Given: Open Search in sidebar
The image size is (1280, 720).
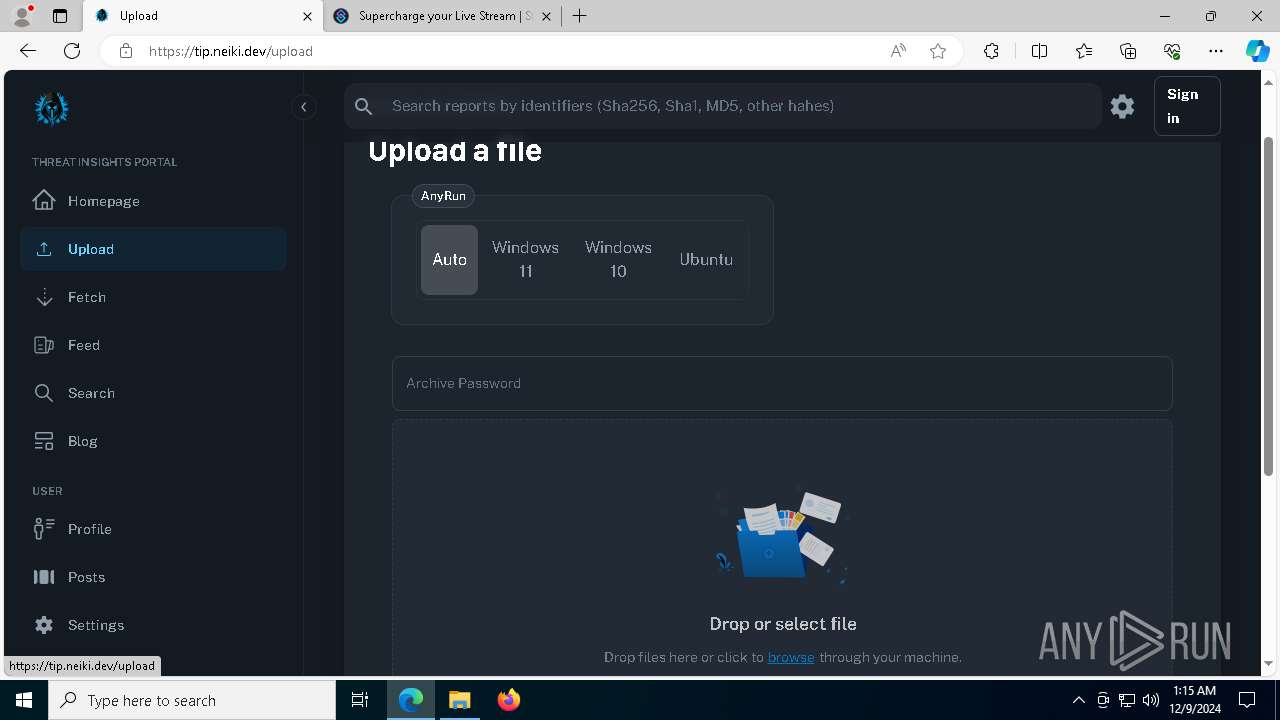Looking at the screenshot, I should click(x=153, y=393).
